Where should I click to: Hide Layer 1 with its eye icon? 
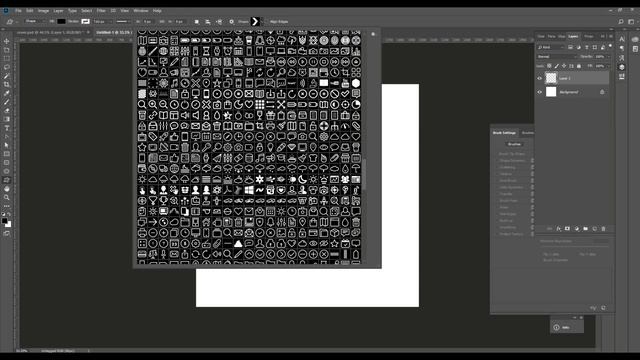click(x=540, y=78)
